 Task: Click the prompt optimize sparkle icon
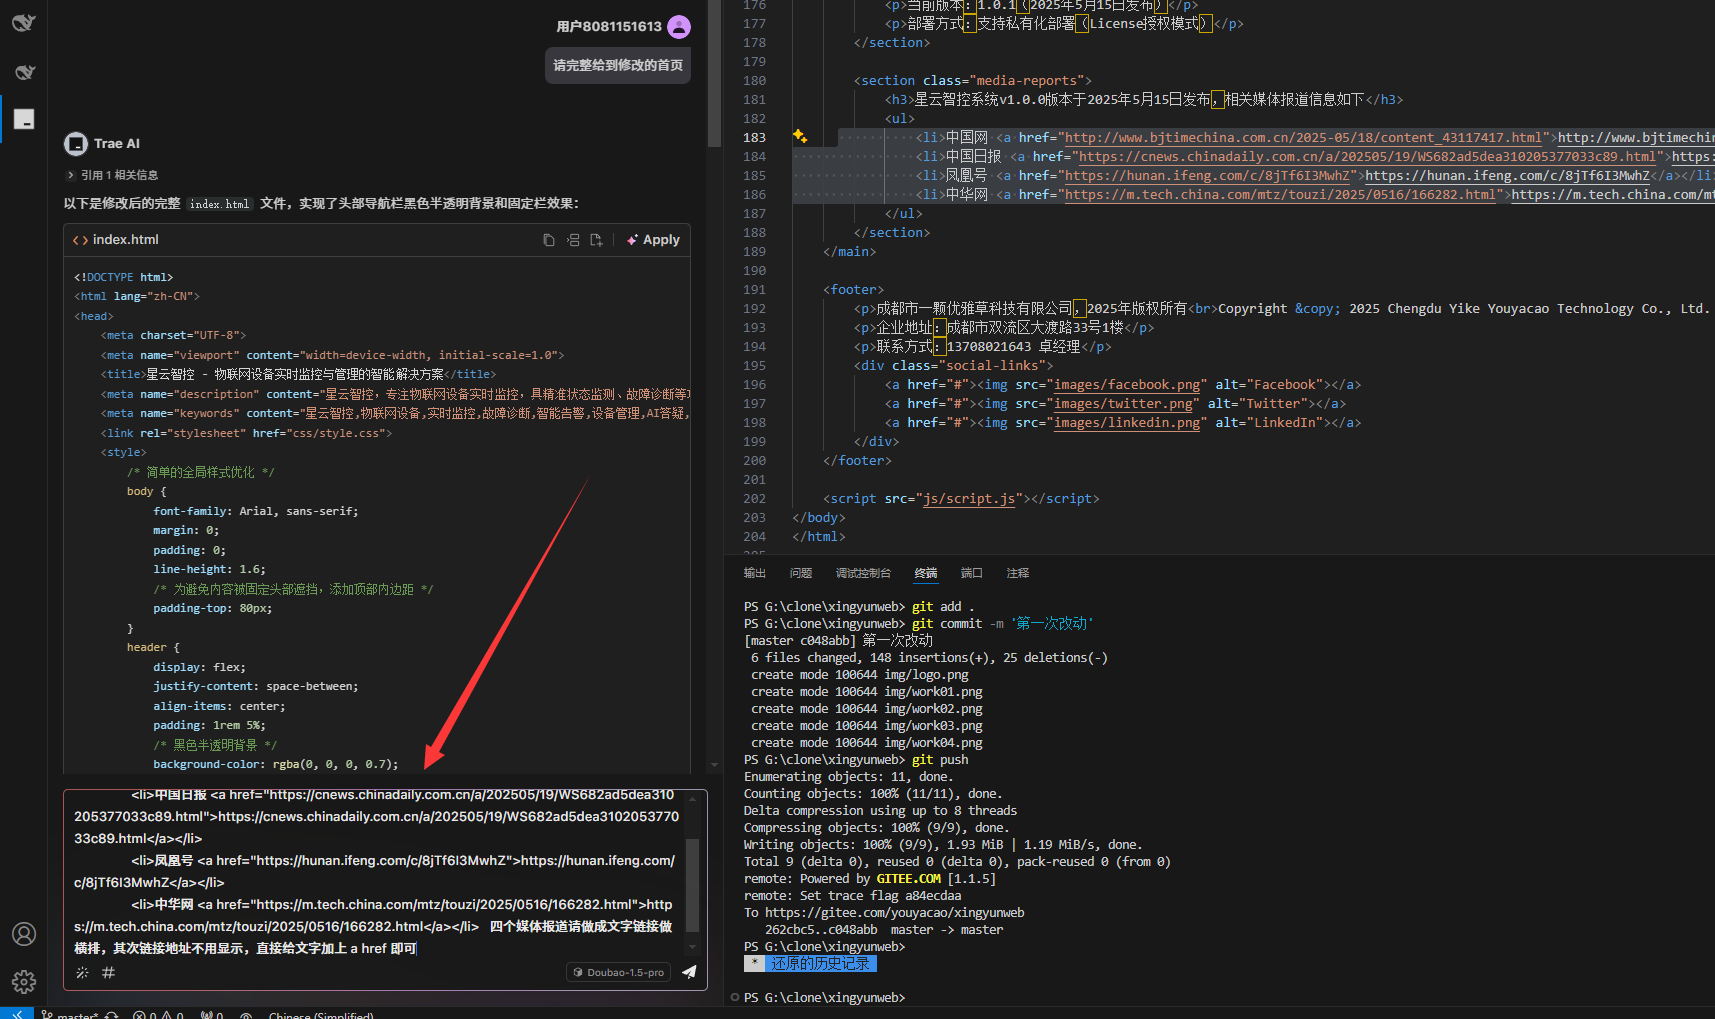tap(82, 972)
